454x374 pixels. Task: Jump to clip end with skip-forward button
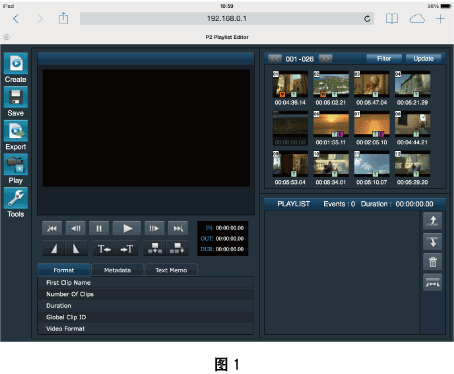click(x=178, y=228)
